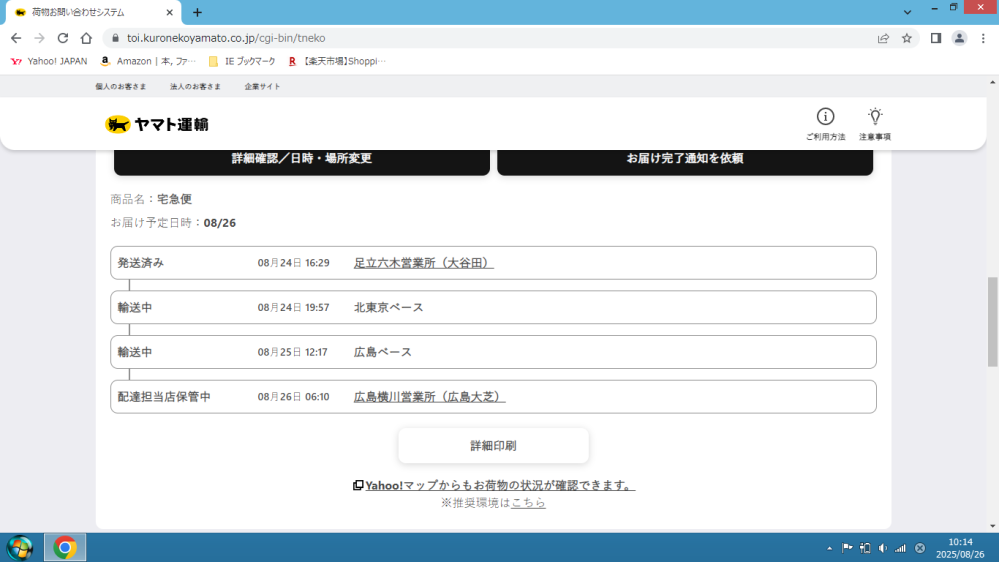Click the site lock icon in address bar
999x562 pixels.
(115, 38)
